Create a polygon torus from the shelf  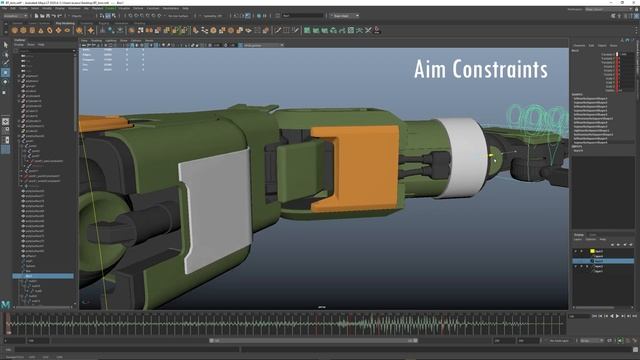pos(50,30)
